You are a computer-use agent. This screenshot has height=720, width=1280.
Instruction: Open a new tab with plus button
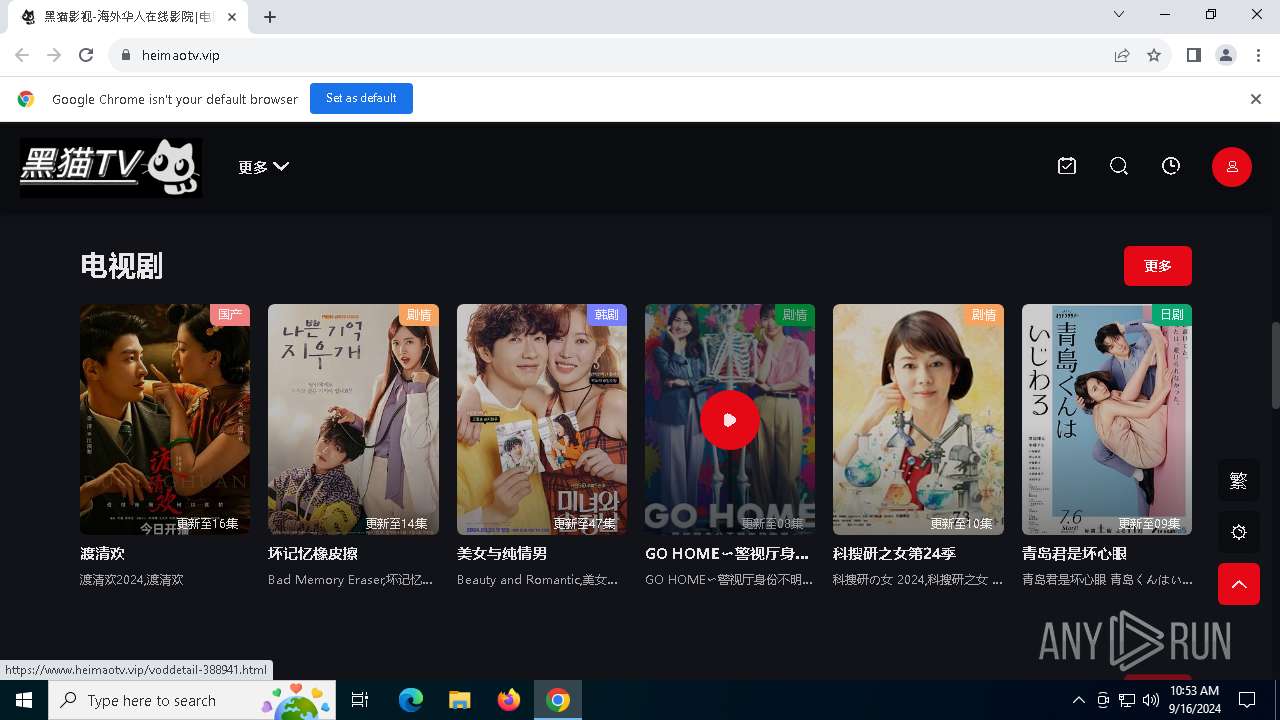270,17
